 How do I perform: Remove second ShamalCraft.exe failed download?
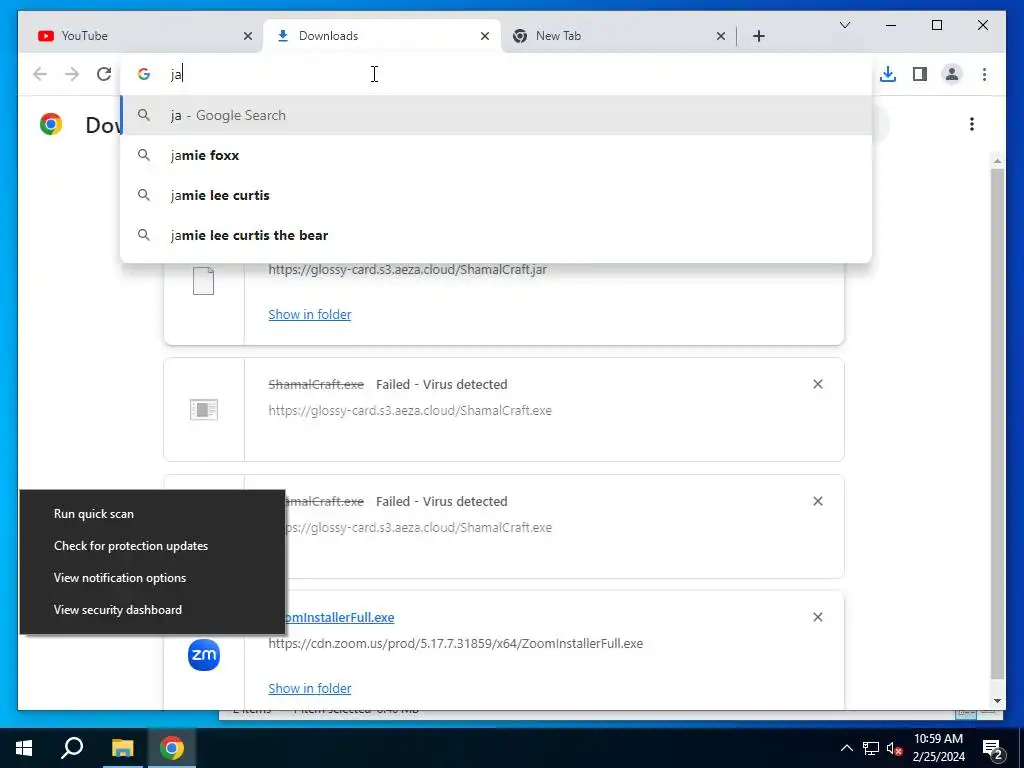818,501
